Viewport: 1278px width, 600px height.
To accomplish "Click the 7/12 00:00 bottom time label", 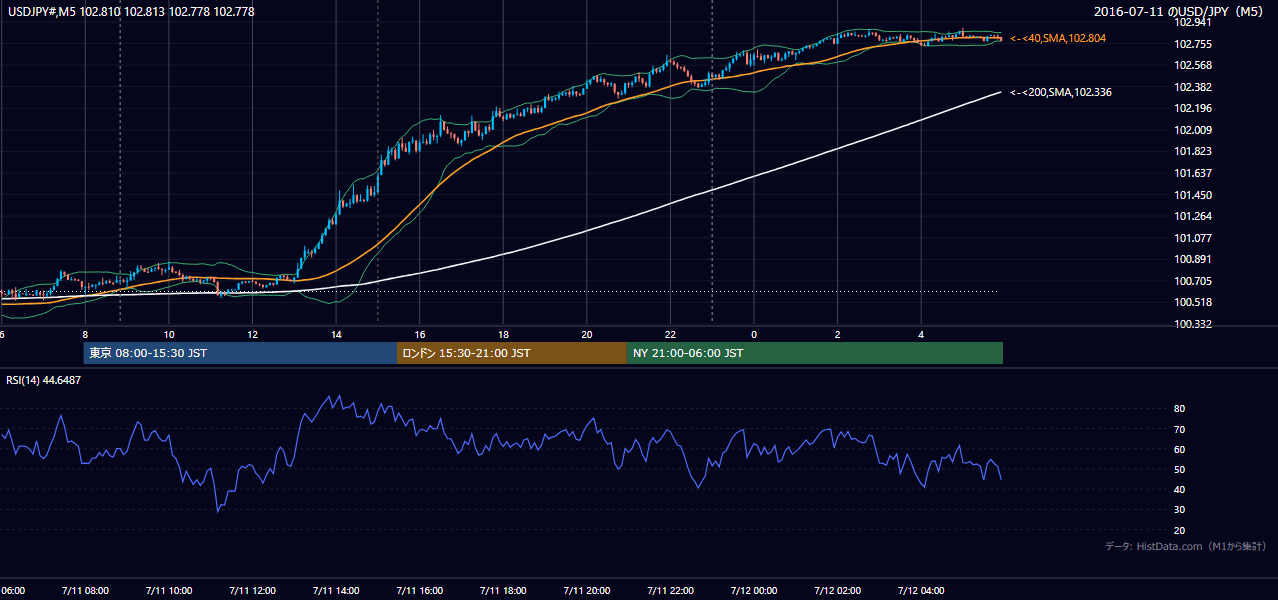I will pos(755,590).
